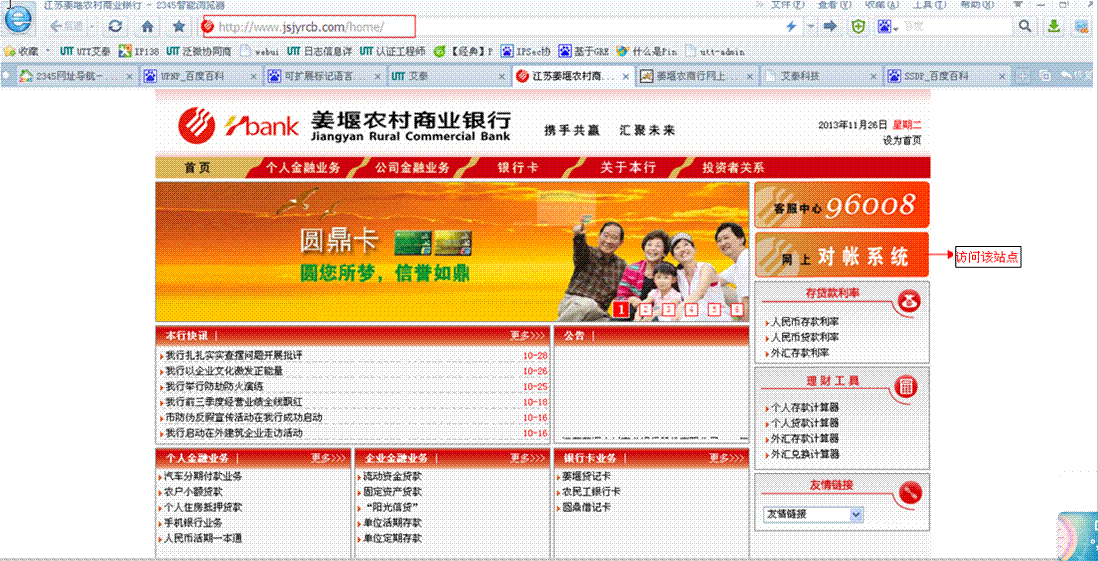The height and width of the screenshot is (561, 1098).
Task: Open the 个人贷款计算器 link
Action: (x=805, y=422)
